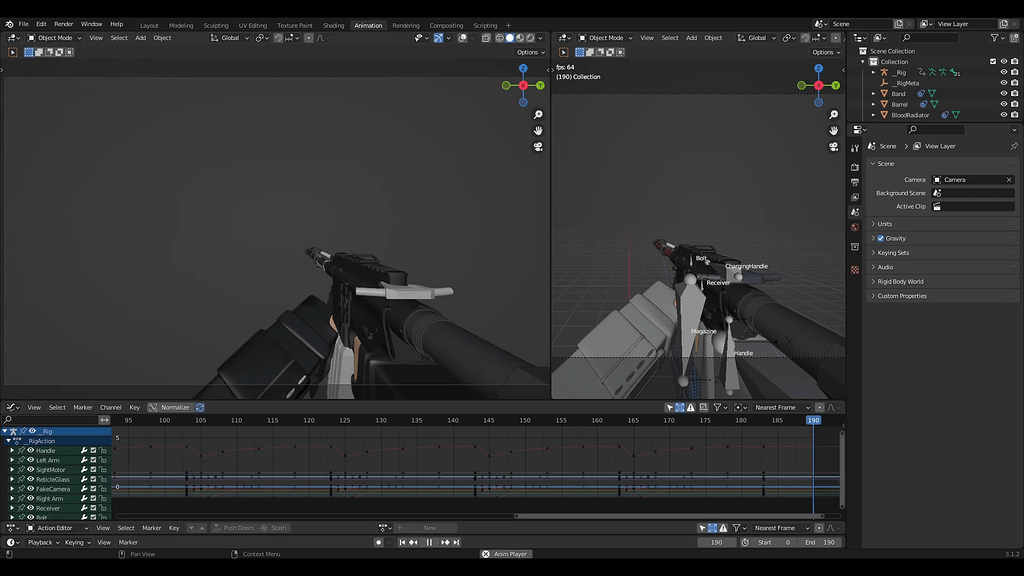Click the camera icon below the navigation gizmo
The width and height of the screenshot is (1024, 576).
pyautogui.click(x=538, y=146)
